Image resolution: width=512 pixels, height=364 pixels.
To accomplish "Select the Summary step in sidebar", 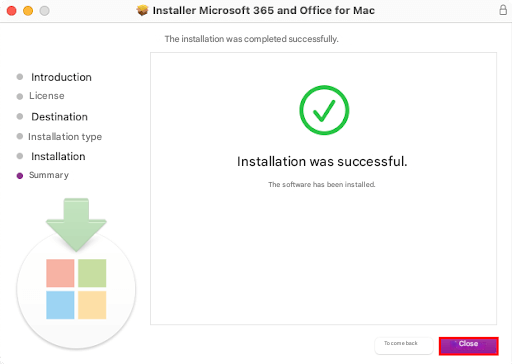I will point(49,175).
